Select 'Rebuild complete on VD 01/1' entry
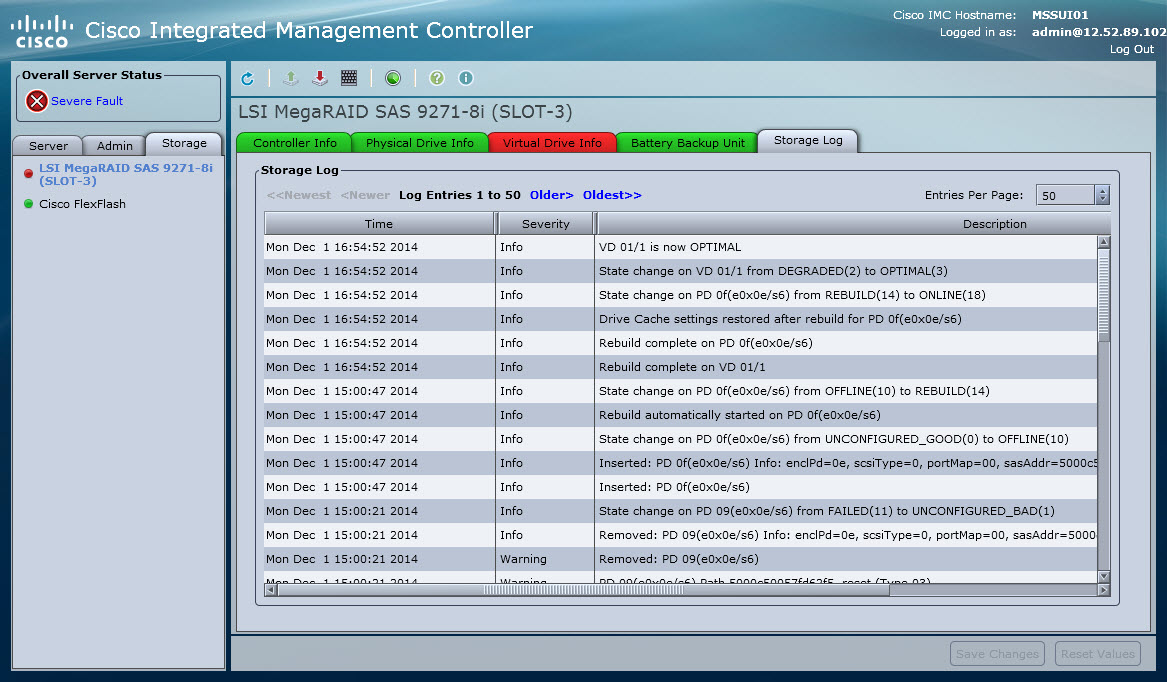This screenshot has width=1167, height=682. 681,367
